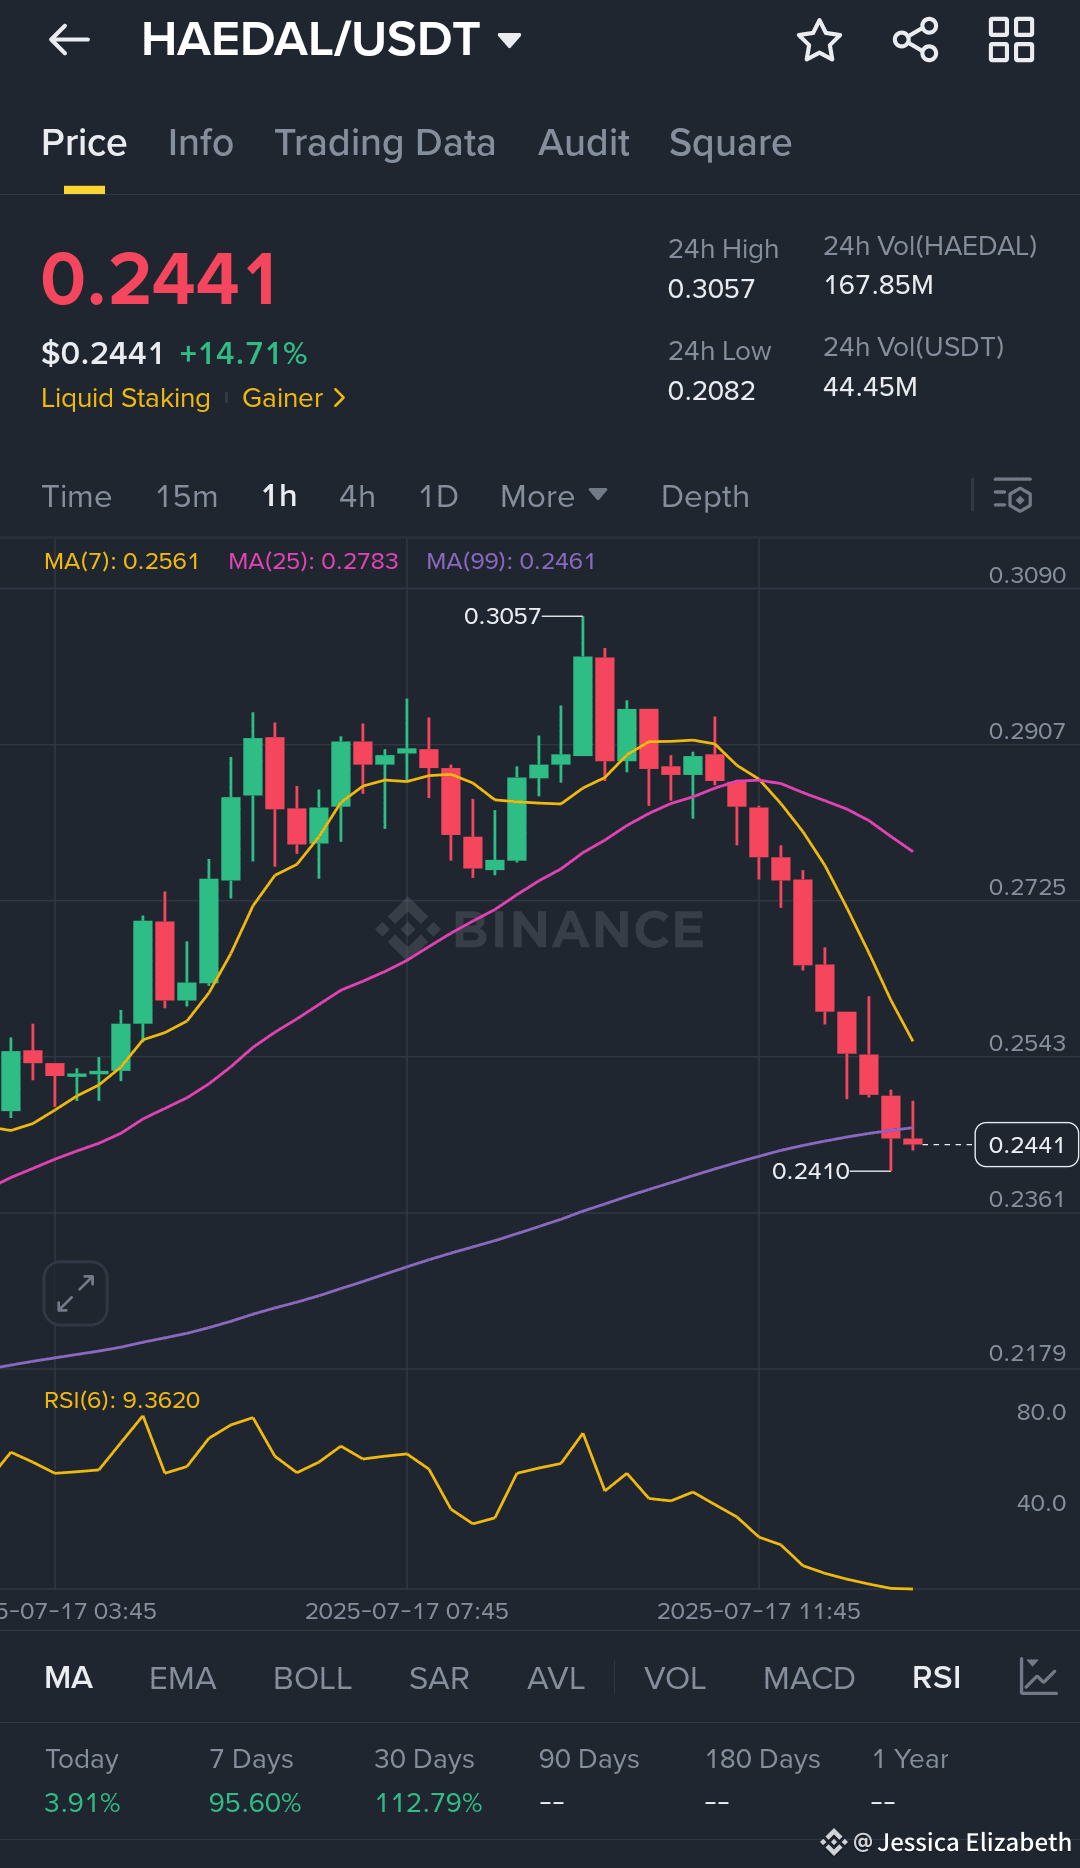The height and width of the screenshot is (1868, 1080).
Task: Select the 4h interval
Action: tap(357, 496)
